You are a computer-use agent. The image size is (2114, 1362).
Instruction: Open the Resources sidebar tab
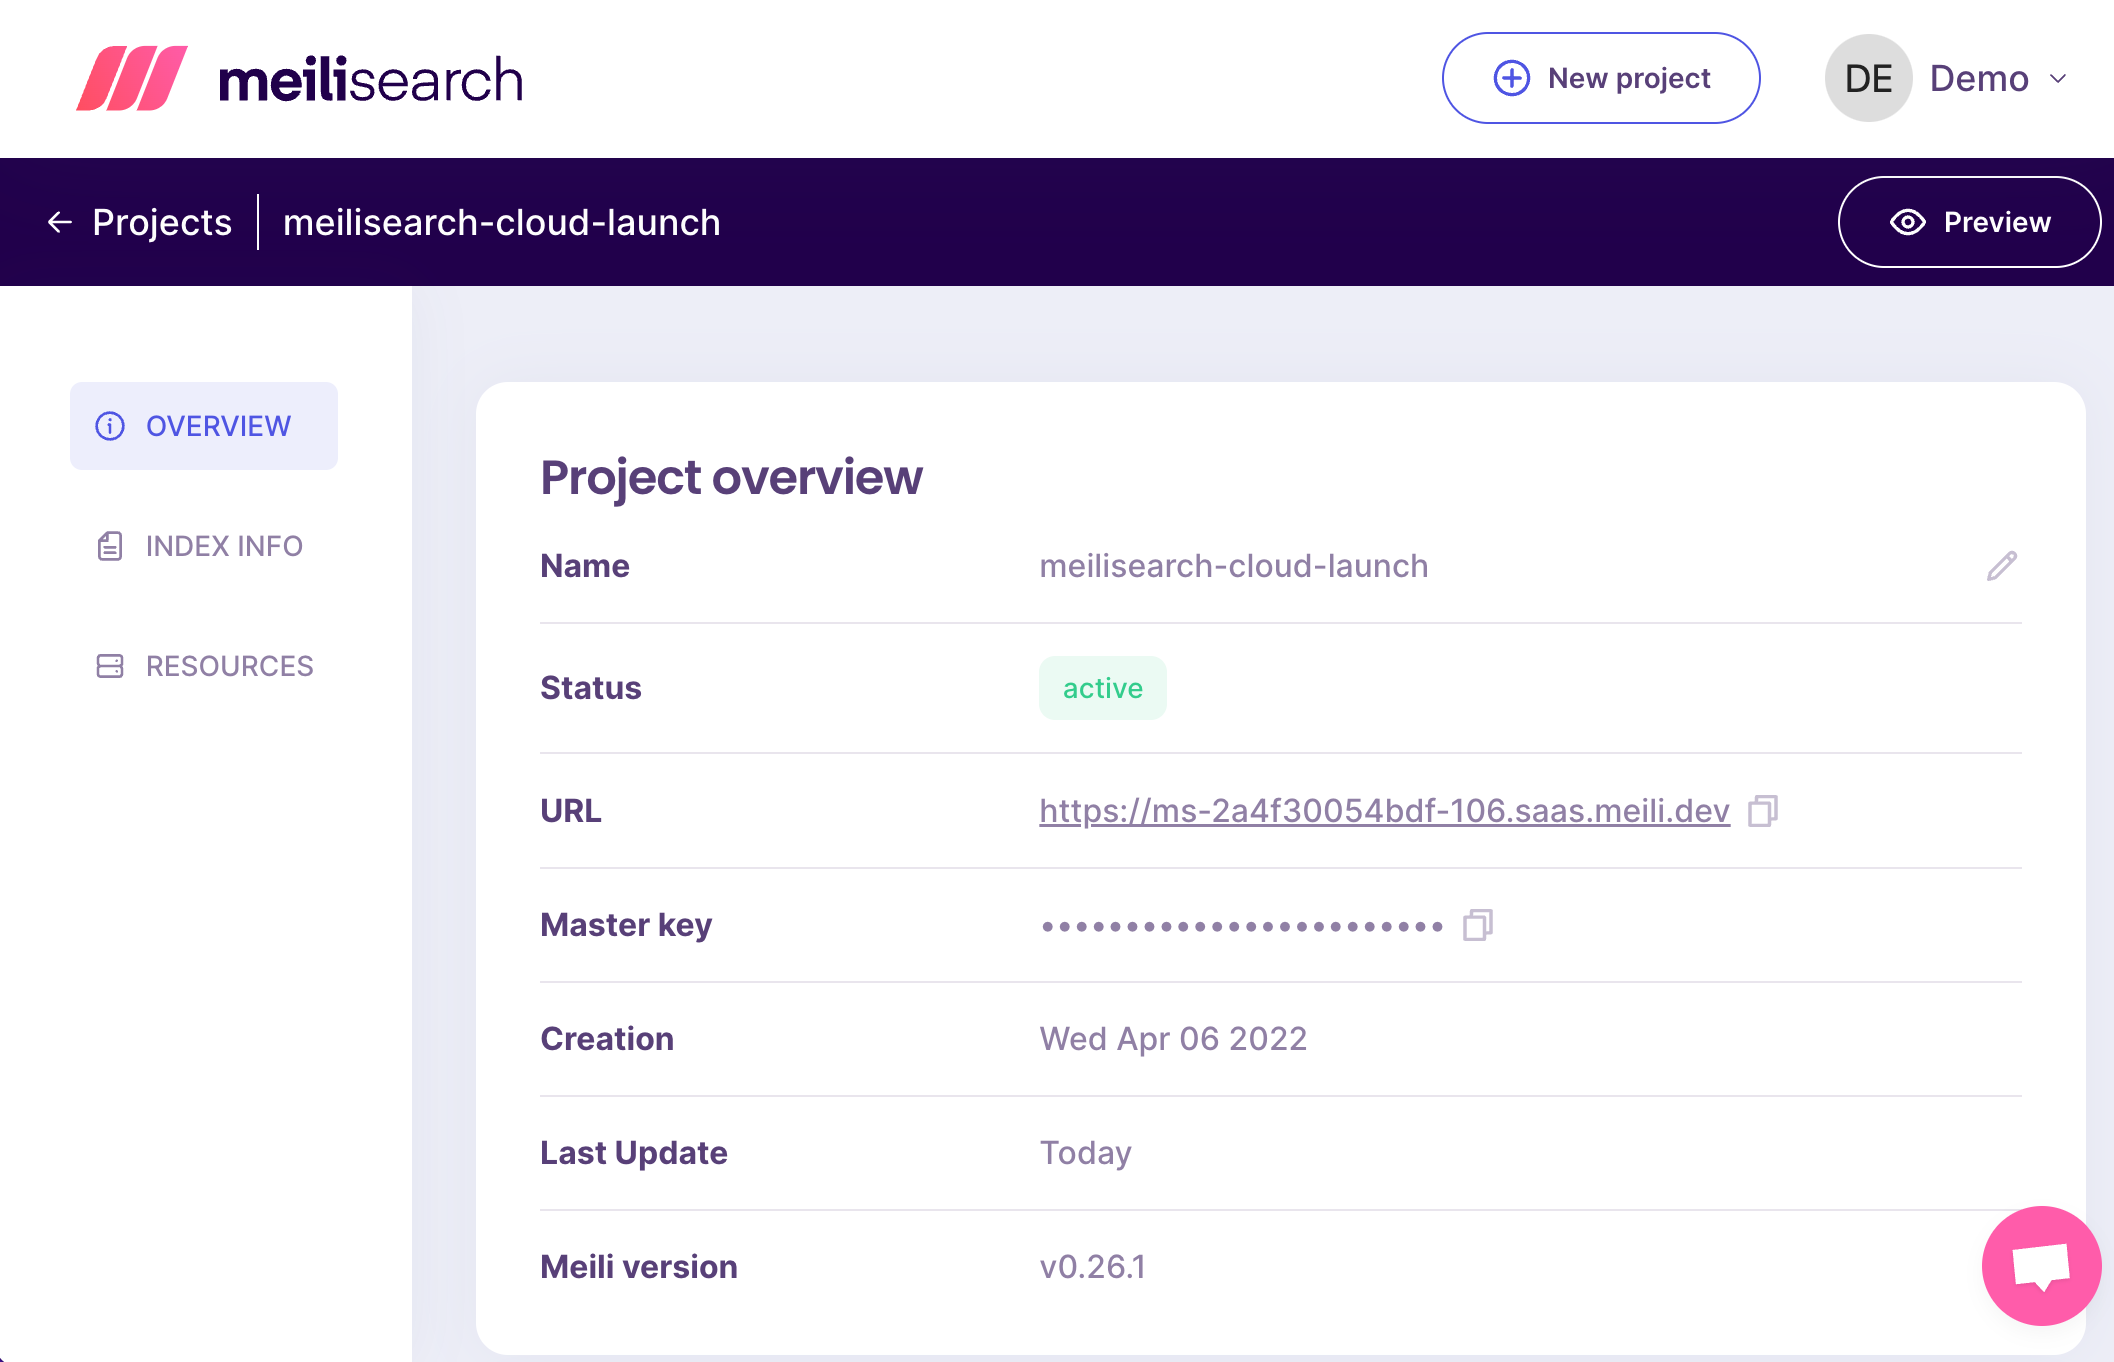click(x=205, y=666)
